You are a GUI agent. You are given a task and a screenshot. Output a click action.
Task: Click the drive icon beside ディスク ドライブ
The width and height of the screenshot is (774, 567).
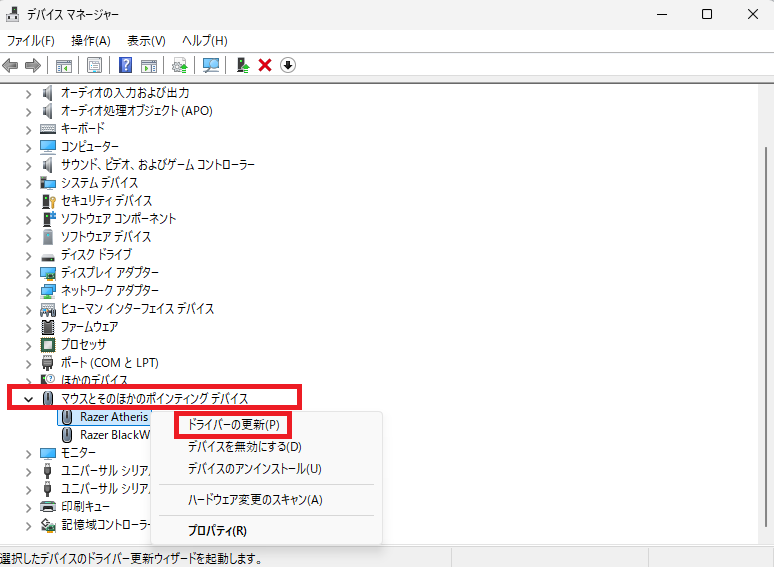point(48,257)
